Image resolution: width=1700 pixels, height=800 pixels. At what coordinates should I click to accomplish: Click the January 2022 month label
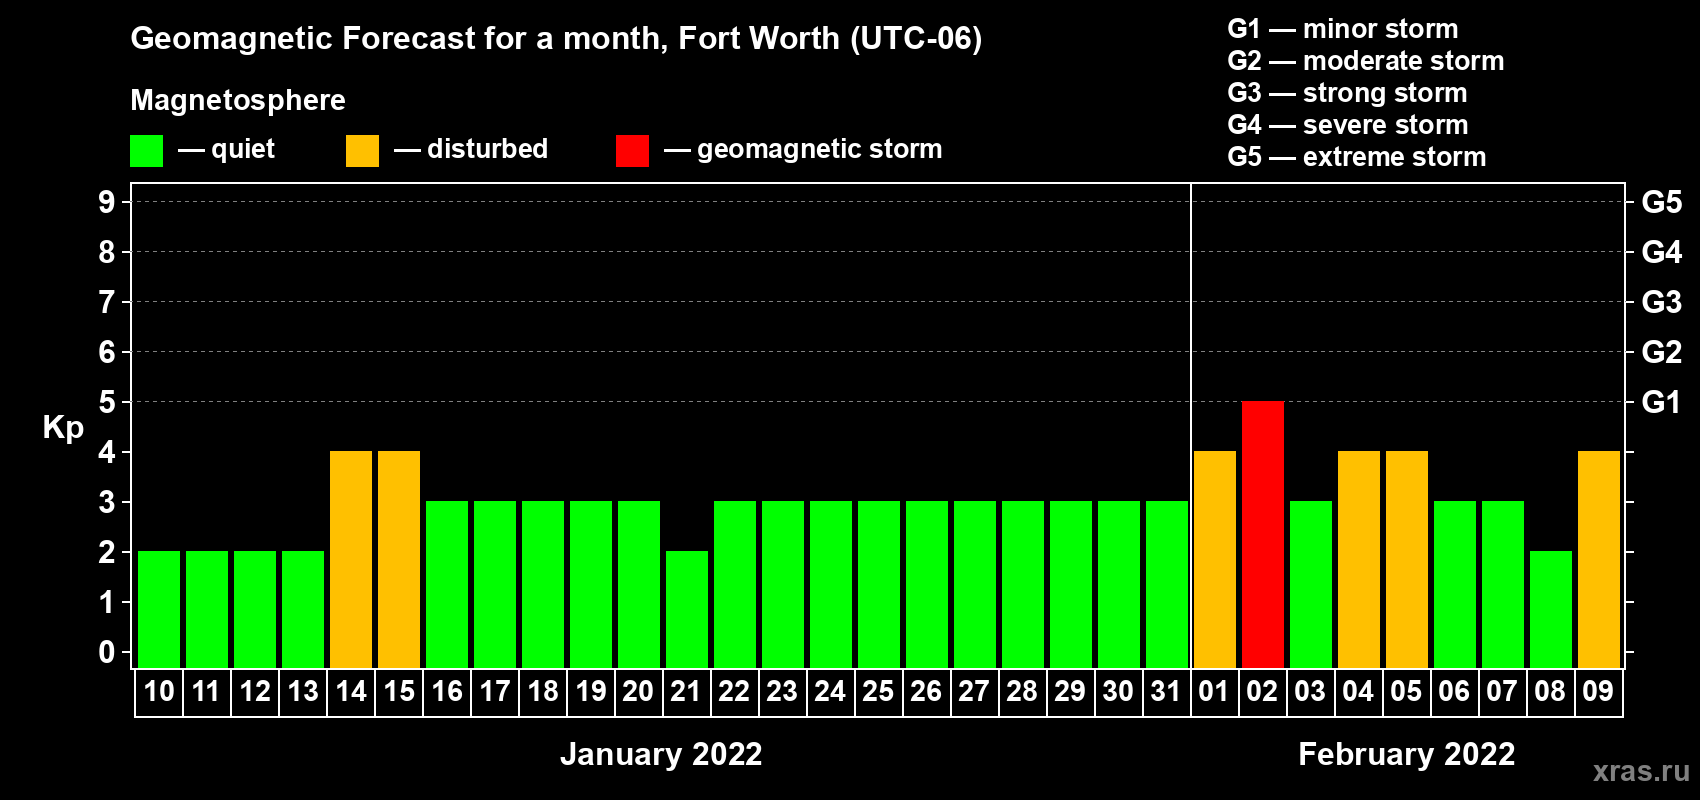661,754
